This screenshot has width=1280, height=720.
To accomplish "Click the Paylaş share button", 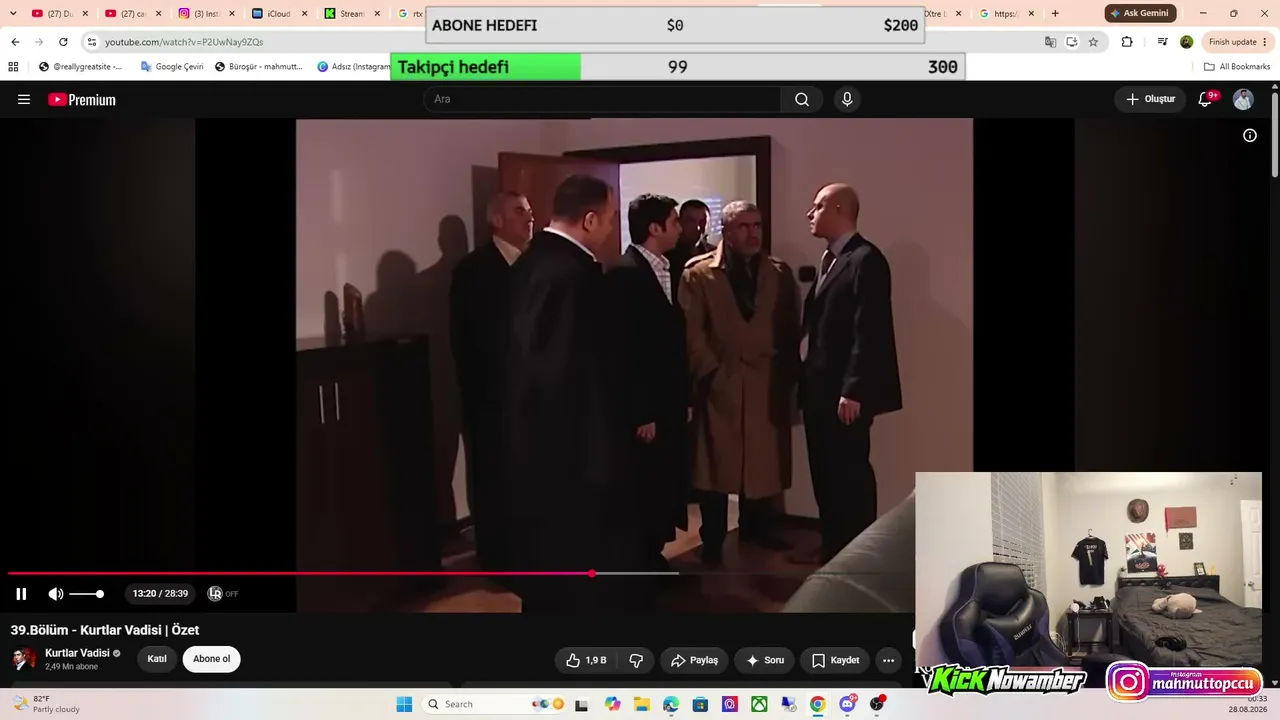I will coord(694,660).
